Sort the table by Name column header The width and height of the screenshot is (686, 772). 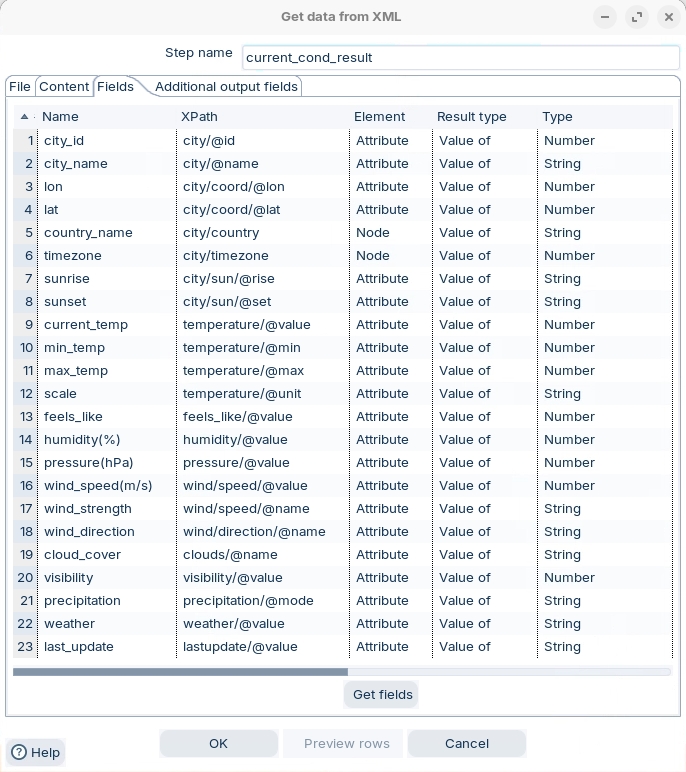tap(60, 117)
